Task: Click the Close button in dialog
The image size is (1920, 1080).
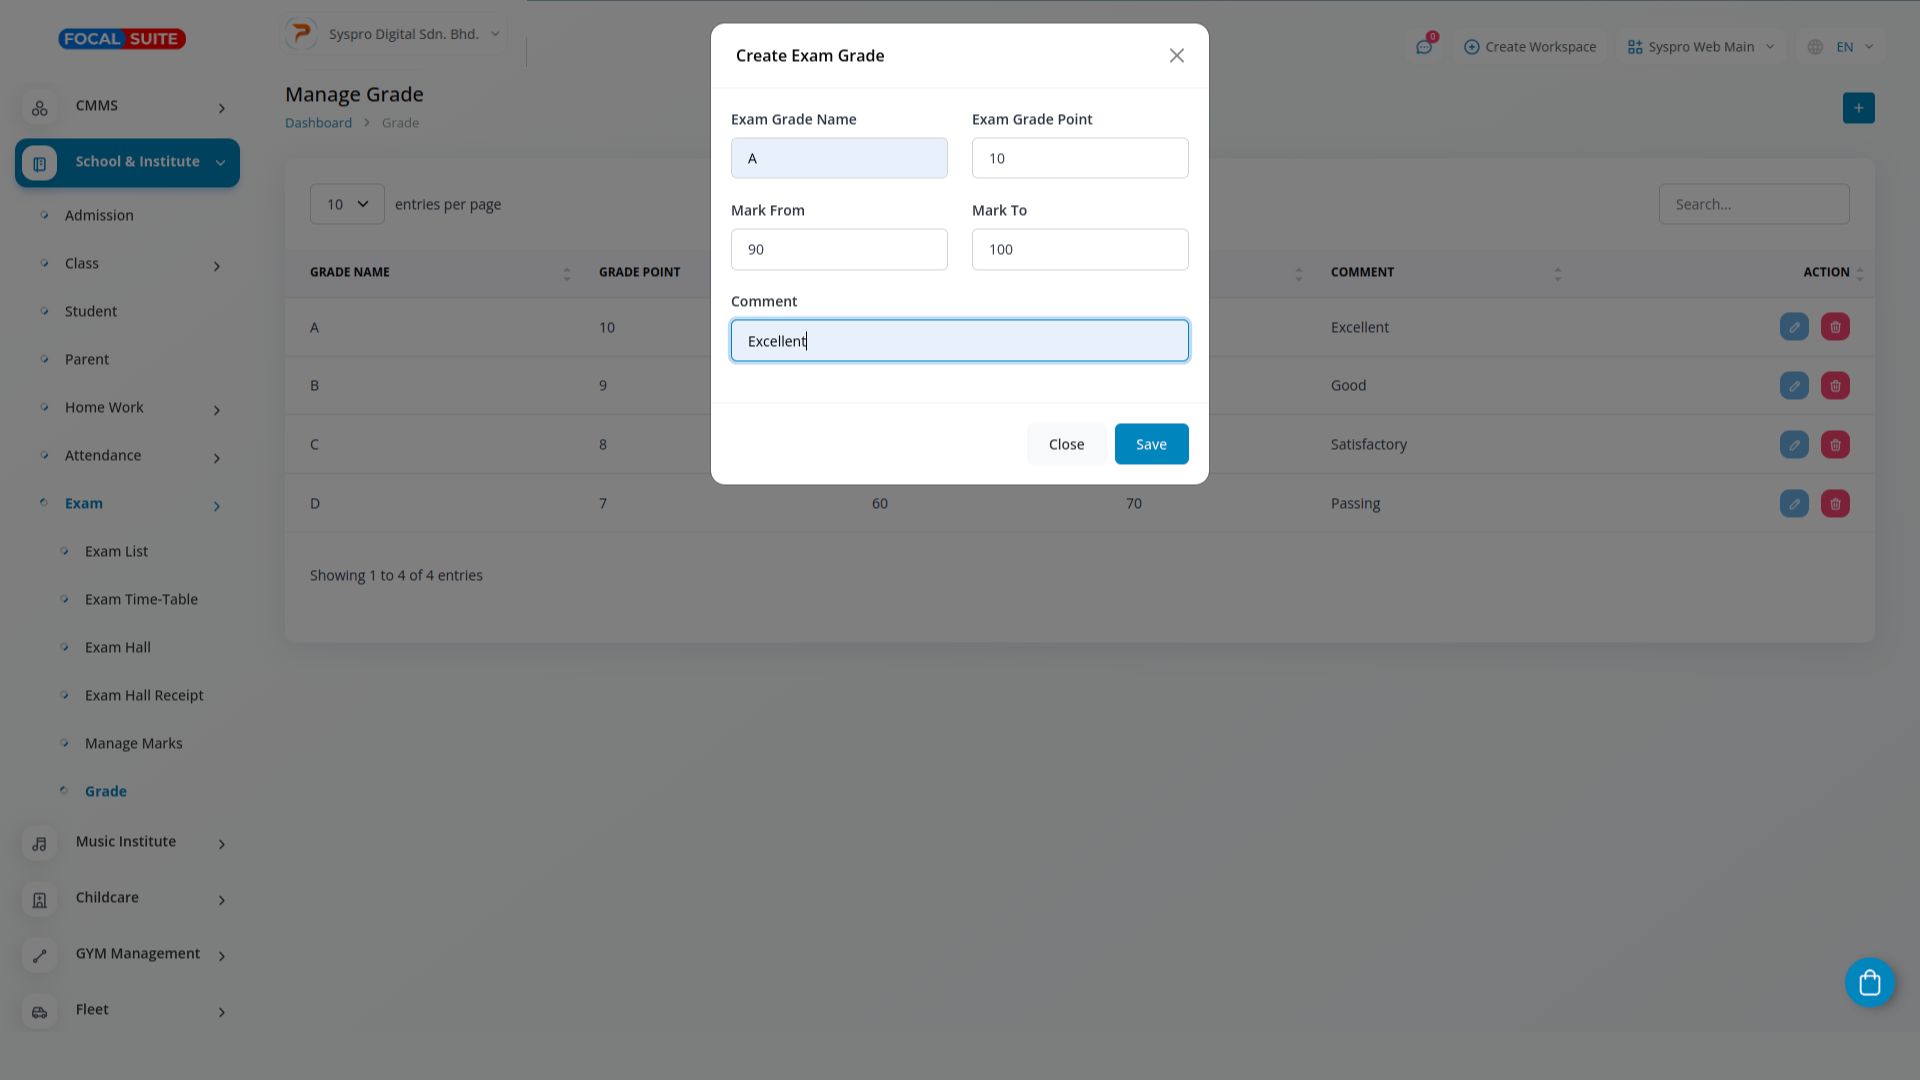Action: 1066,444
